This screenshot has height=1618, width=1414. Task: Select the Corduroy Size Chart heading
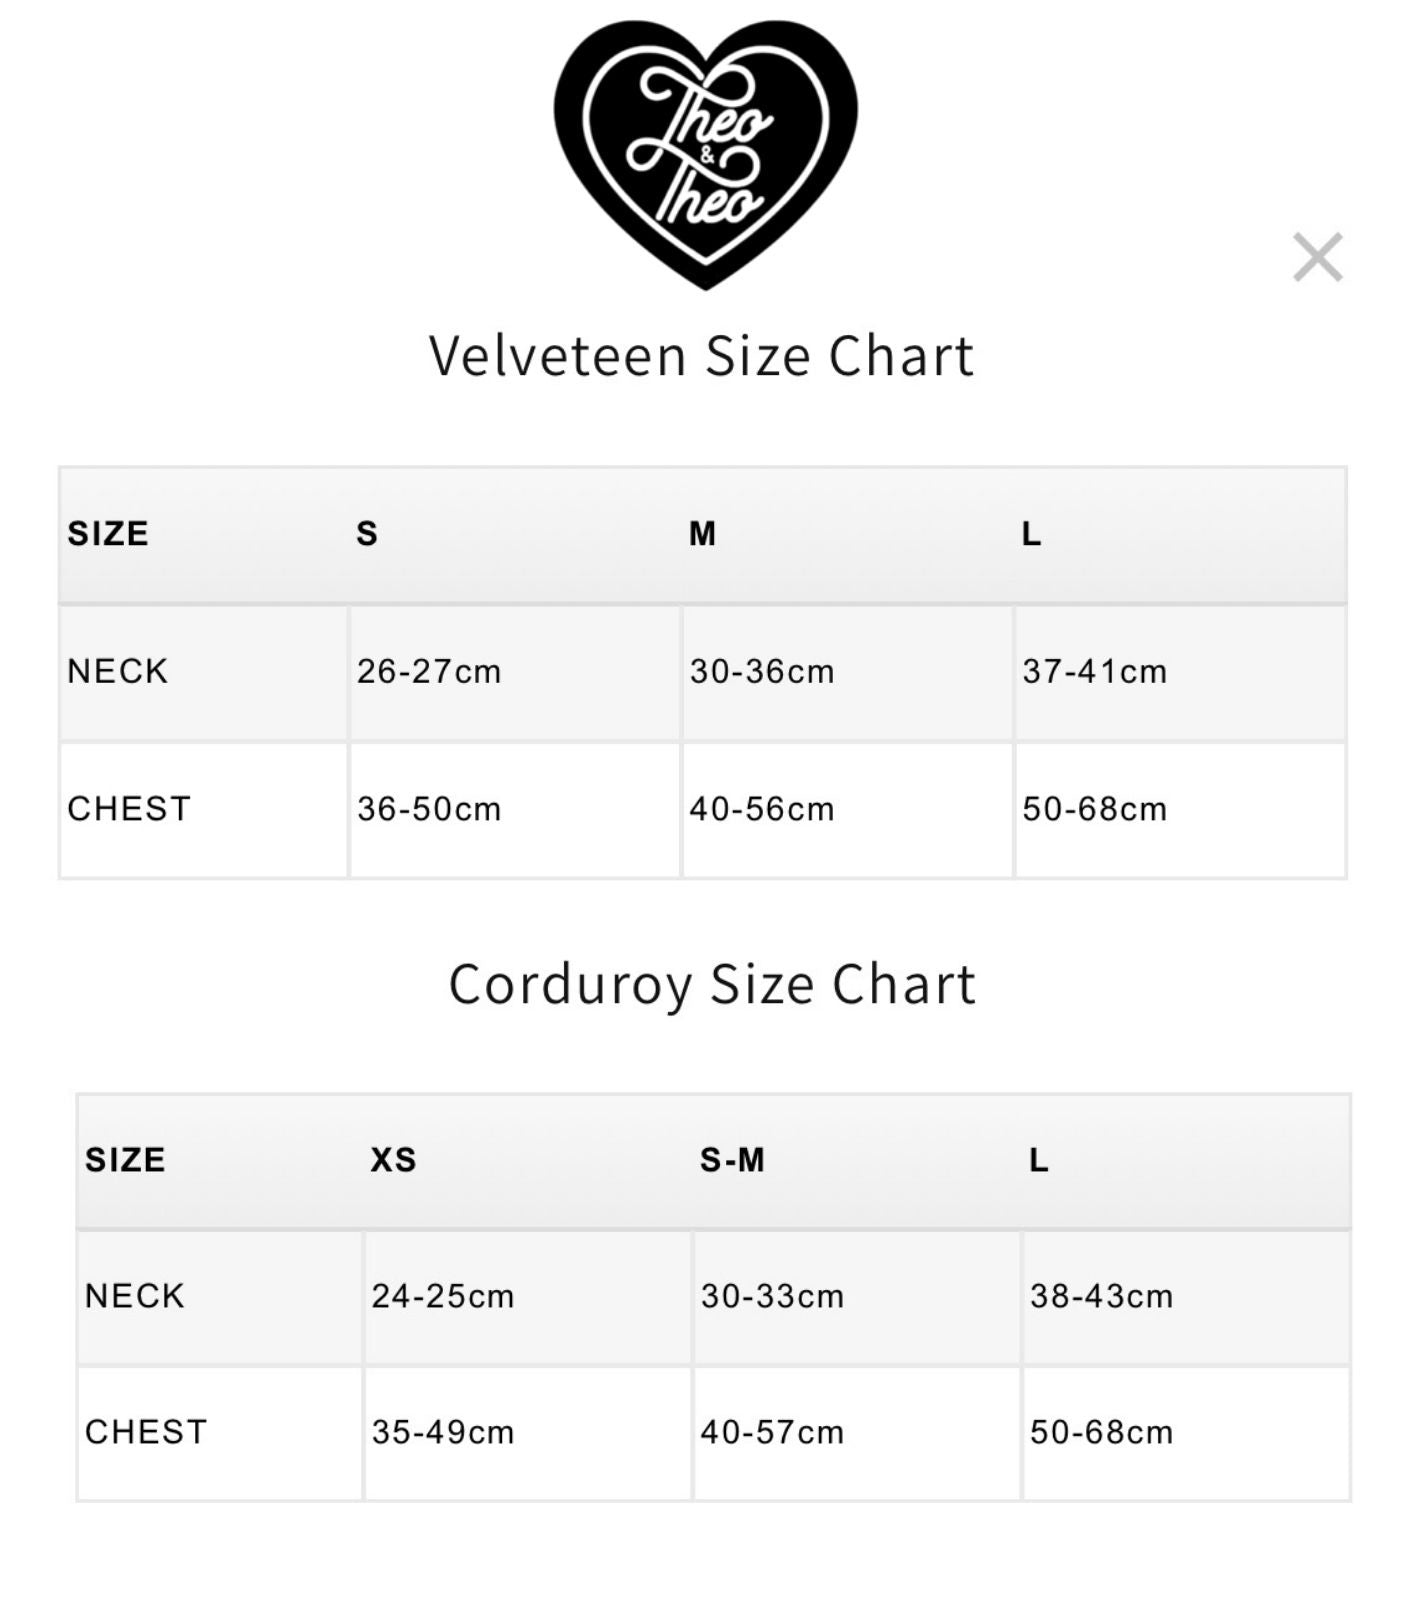712,985
